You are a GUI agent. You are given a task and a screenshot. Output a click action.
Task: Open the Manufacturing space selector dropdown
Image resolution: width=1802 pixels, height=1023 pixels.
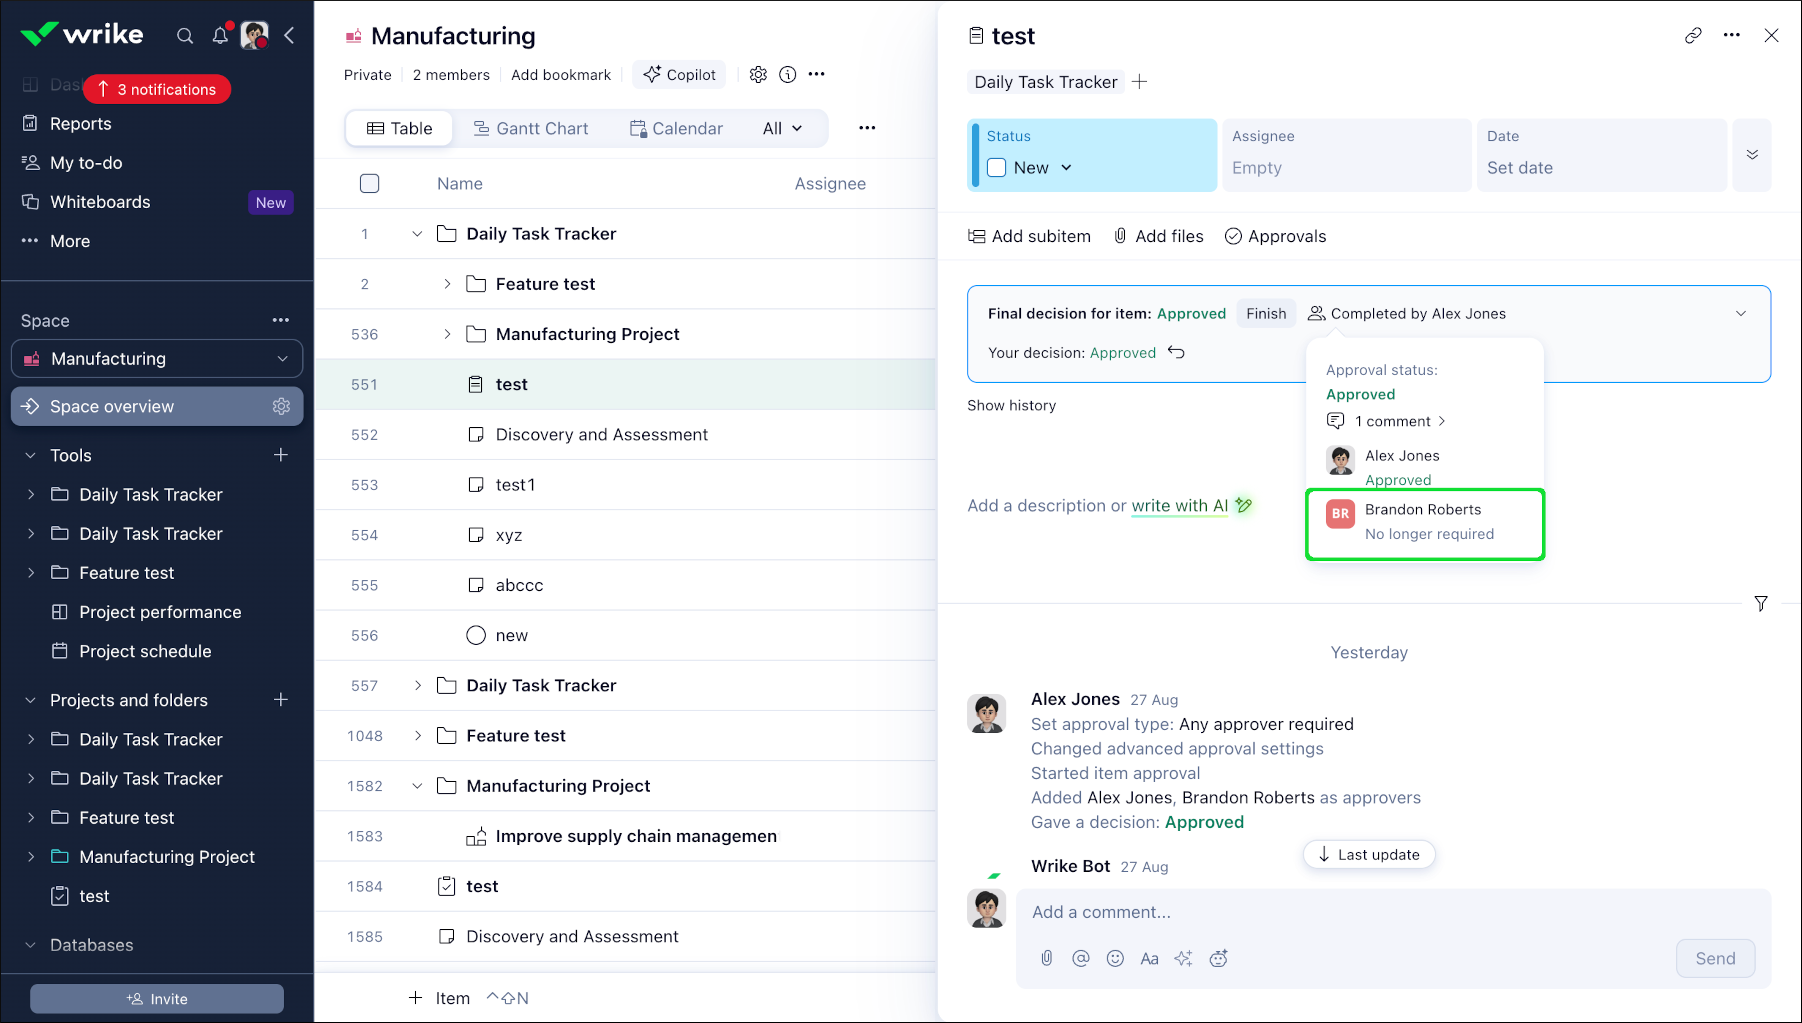point(157,359)
